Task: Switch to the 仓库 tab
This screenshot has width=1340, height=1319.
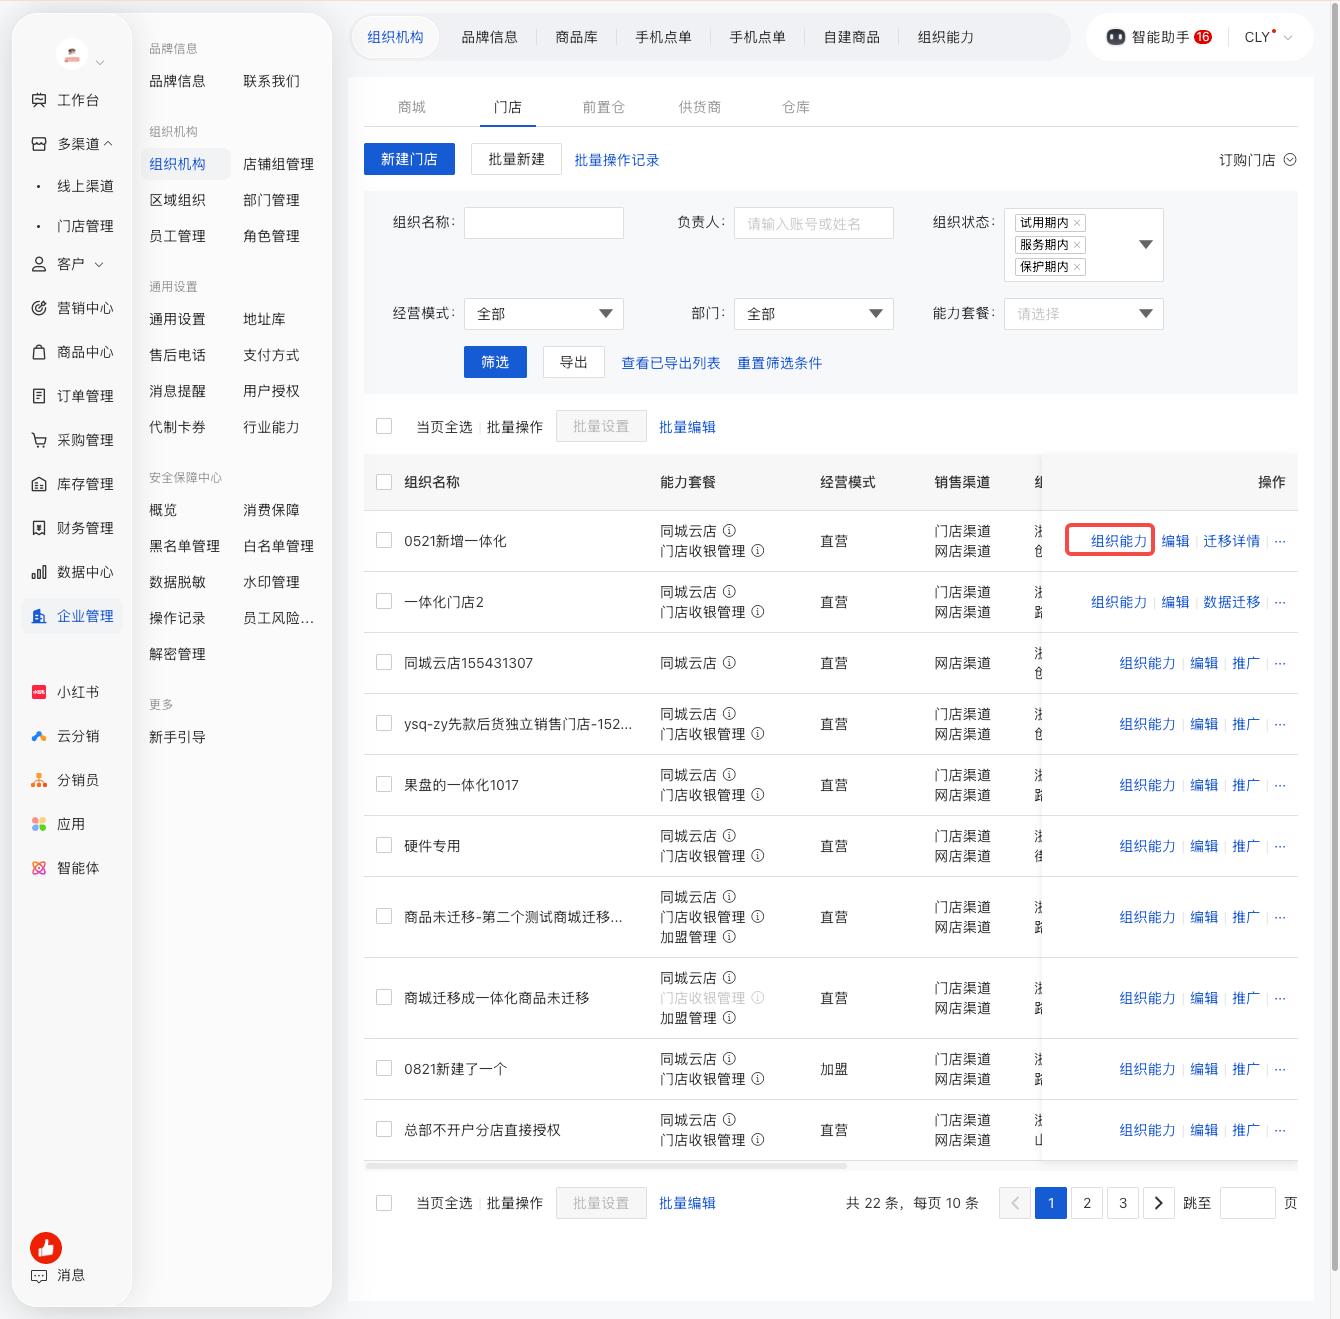Action: pyautogui.click(x=796, y=107)
